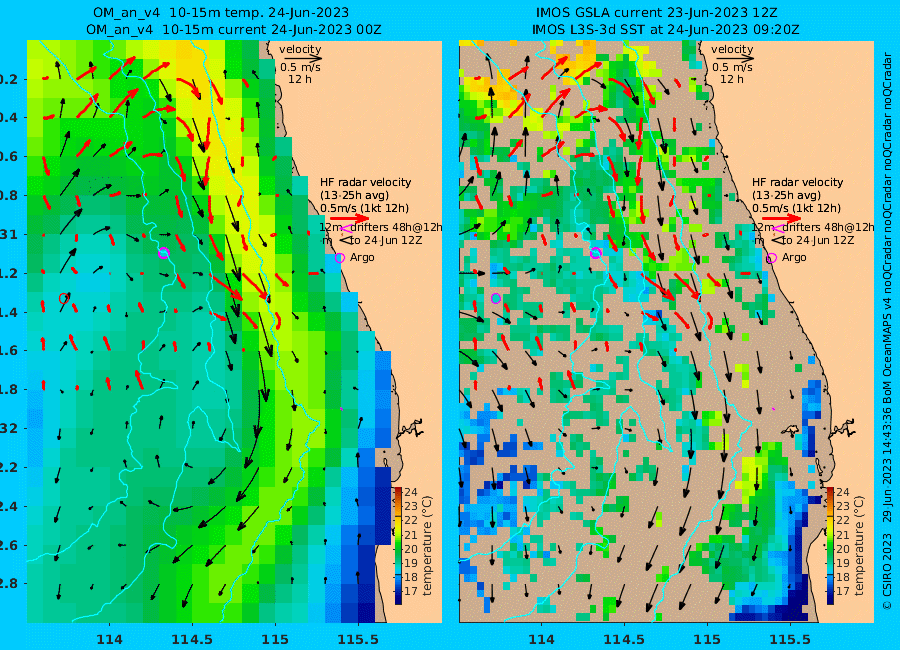Click '0.5 m/s' under right velocity arrow
Viewport: 900px width, 650px height.
(x=732, y=67)
